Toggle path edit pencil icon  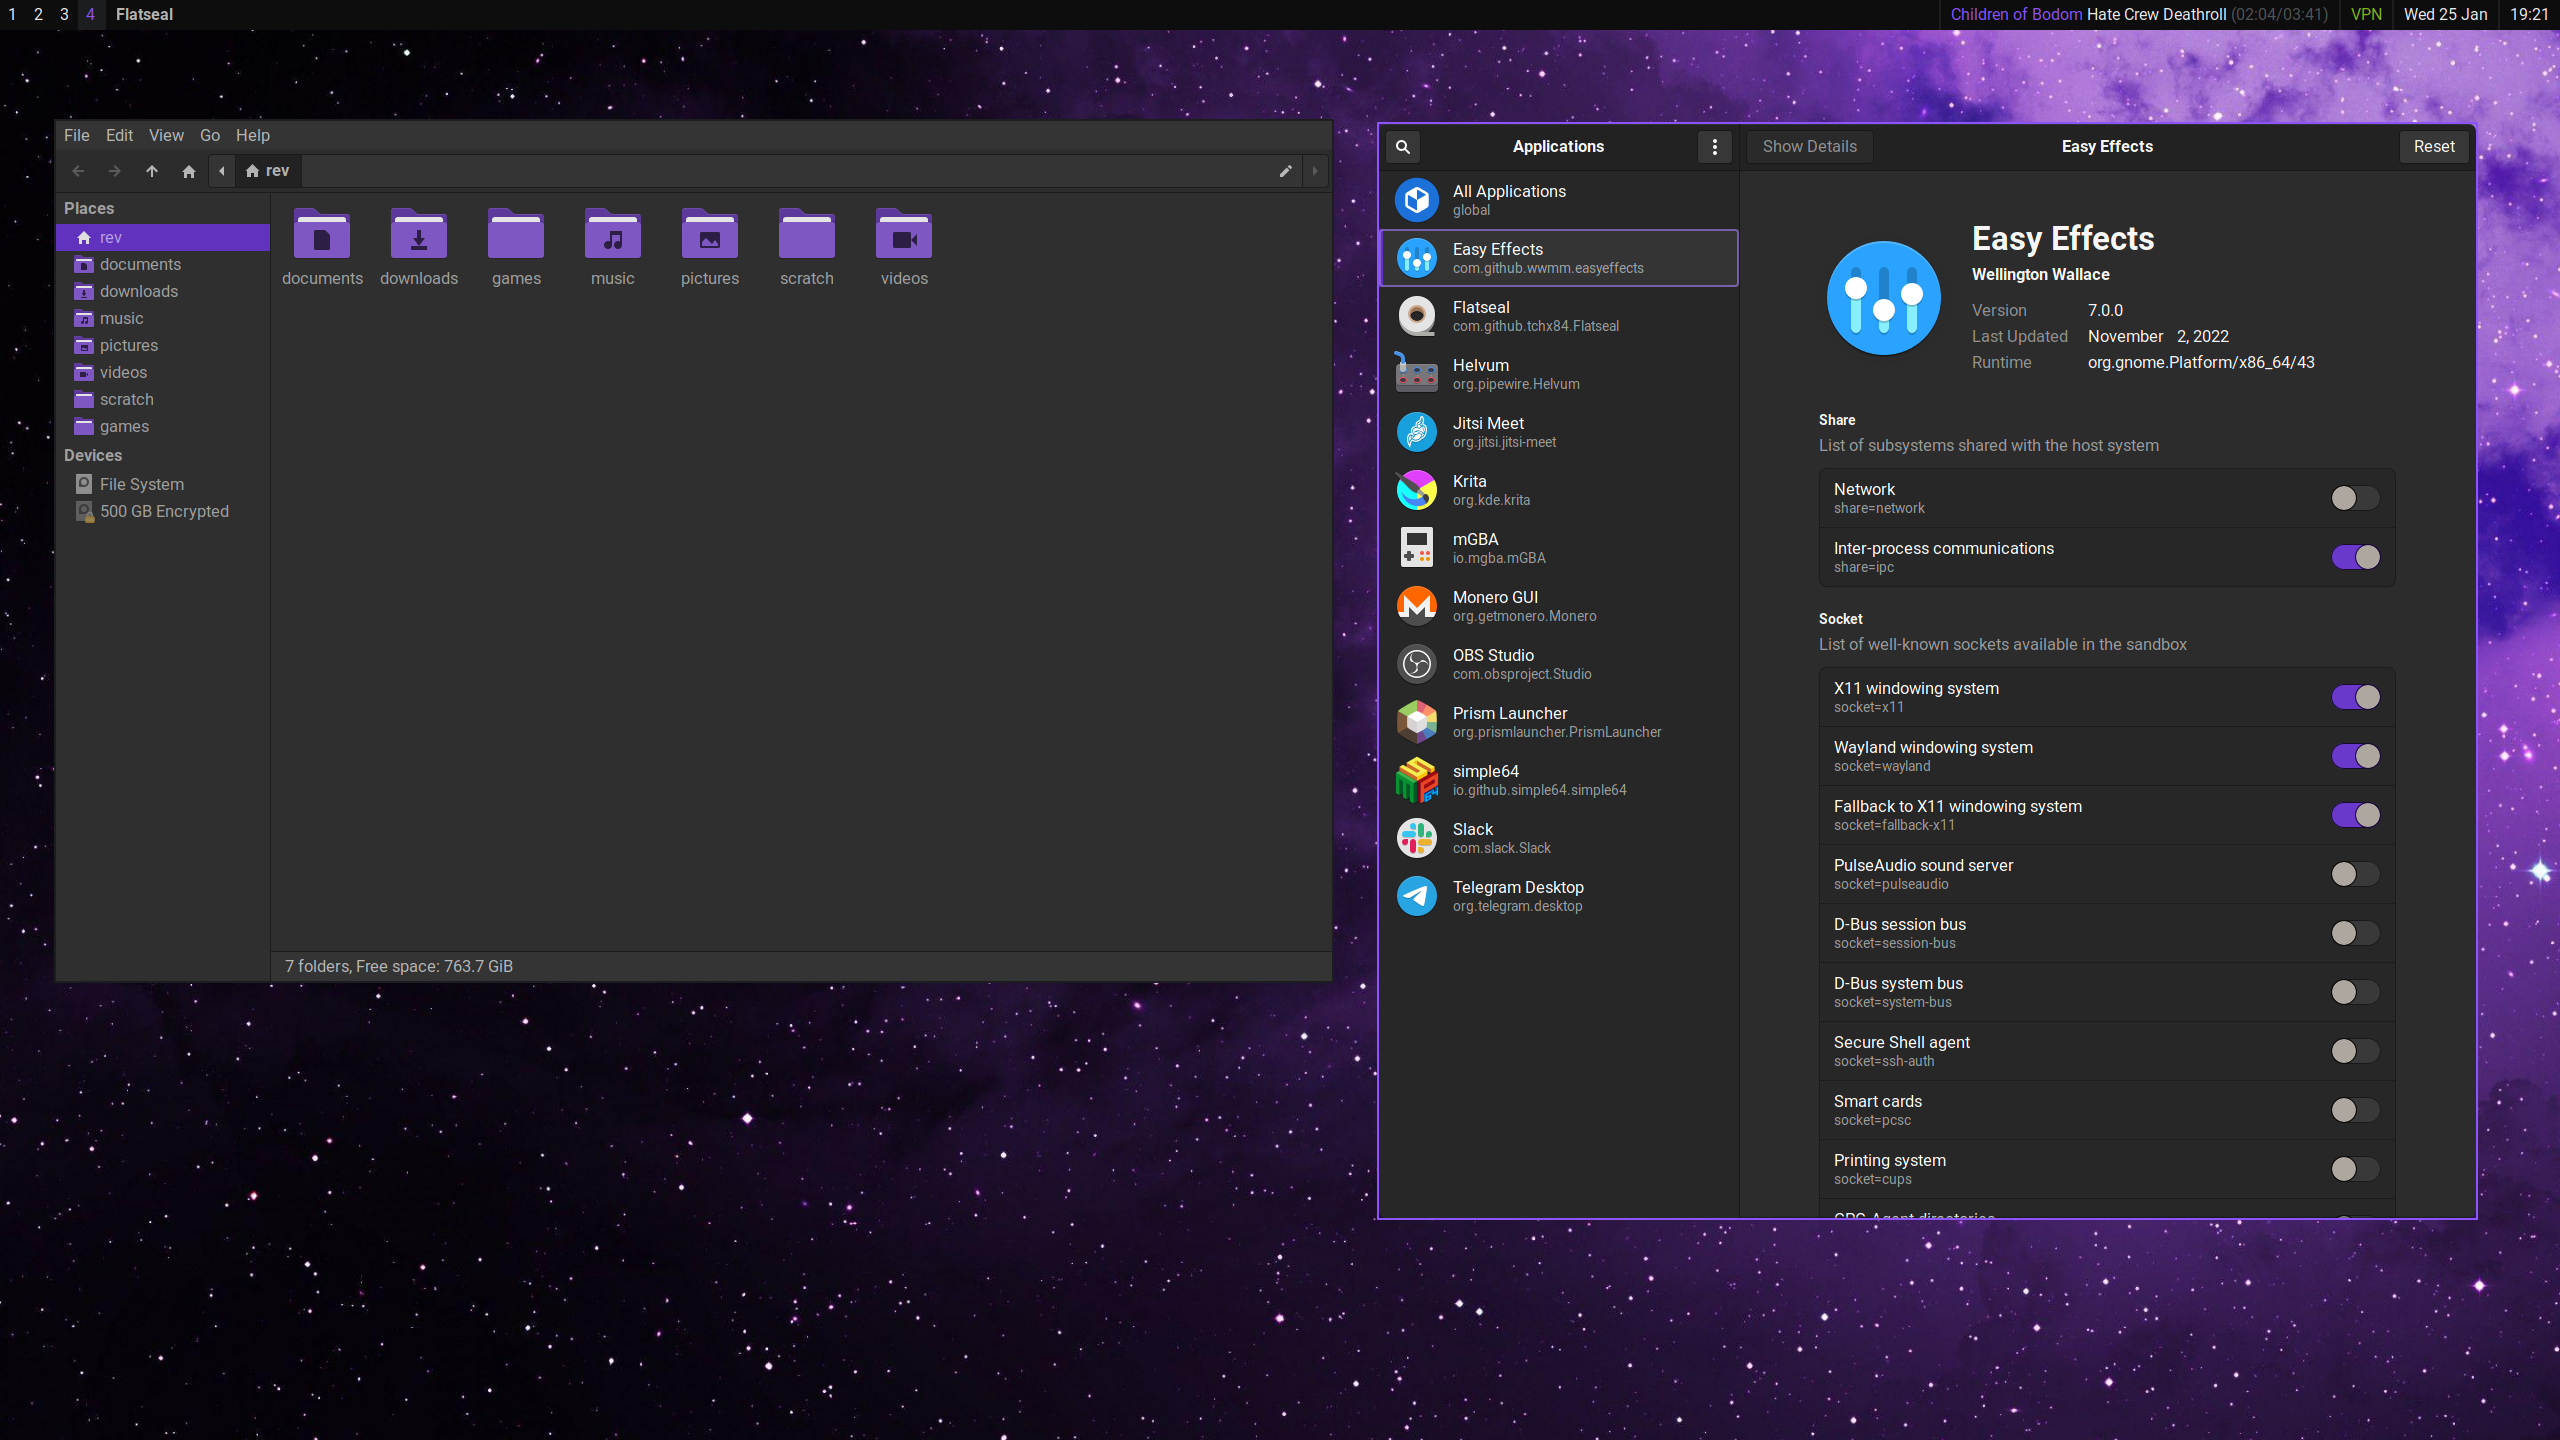click(x=1285, y=171)
